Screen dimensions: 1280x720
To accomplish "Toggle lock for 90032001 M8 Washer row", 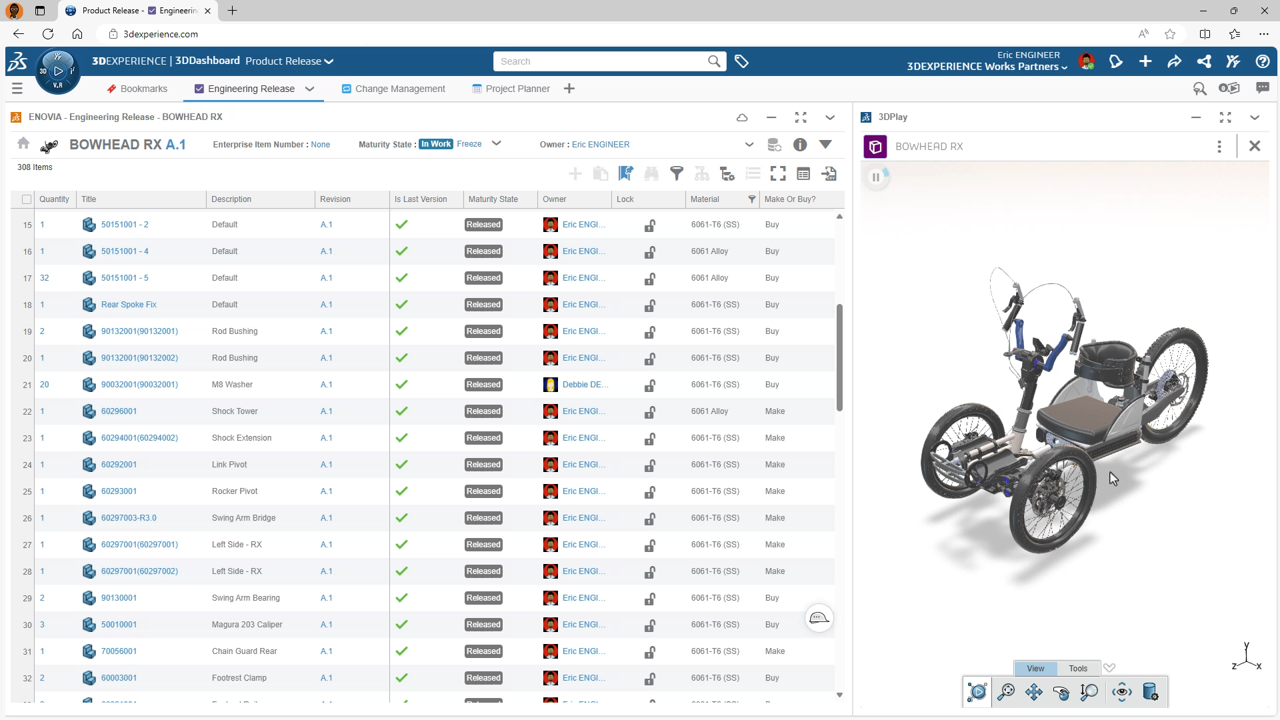I will coord(650,385).
